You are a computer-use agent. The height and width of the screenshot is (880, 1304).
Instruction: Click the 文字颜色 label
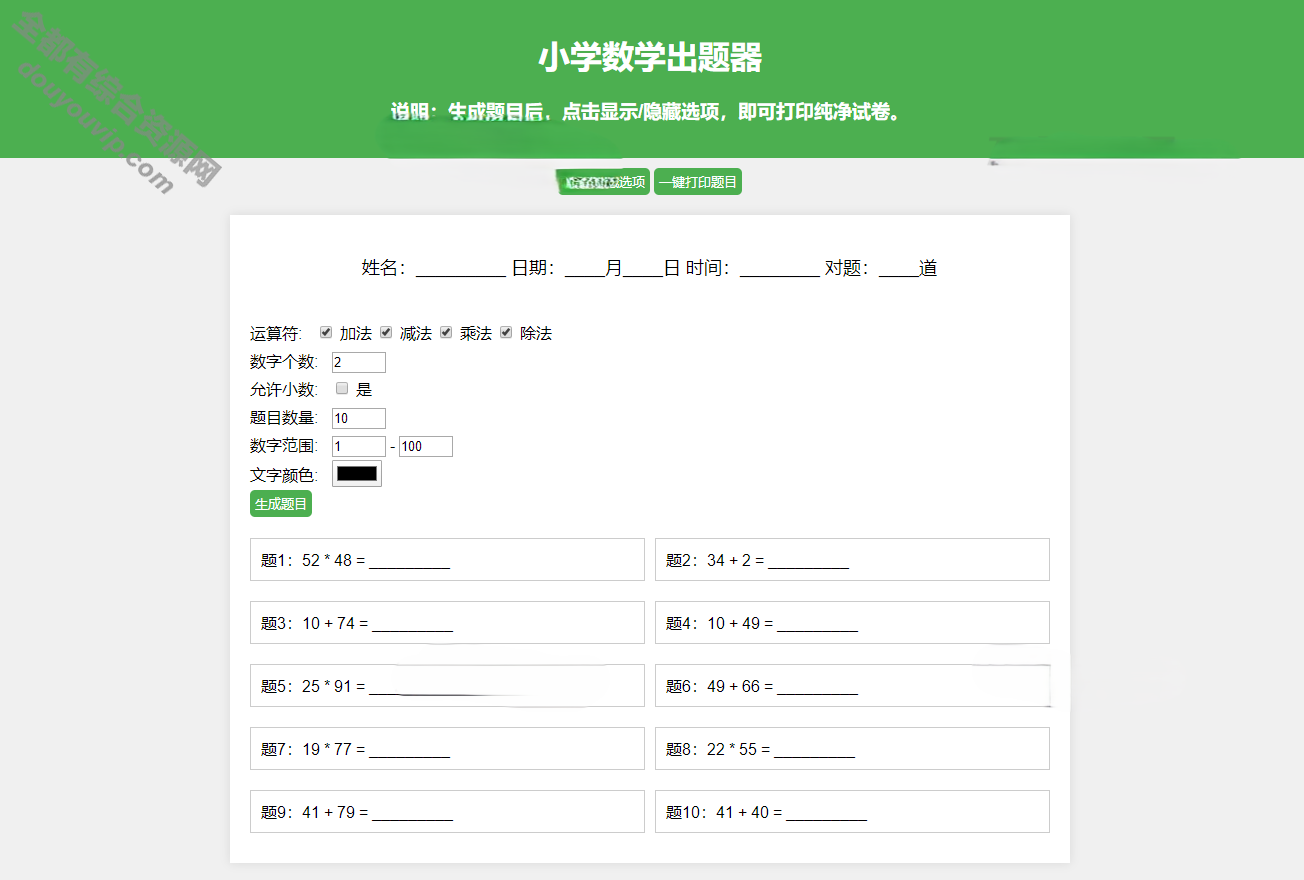[284, 475]
